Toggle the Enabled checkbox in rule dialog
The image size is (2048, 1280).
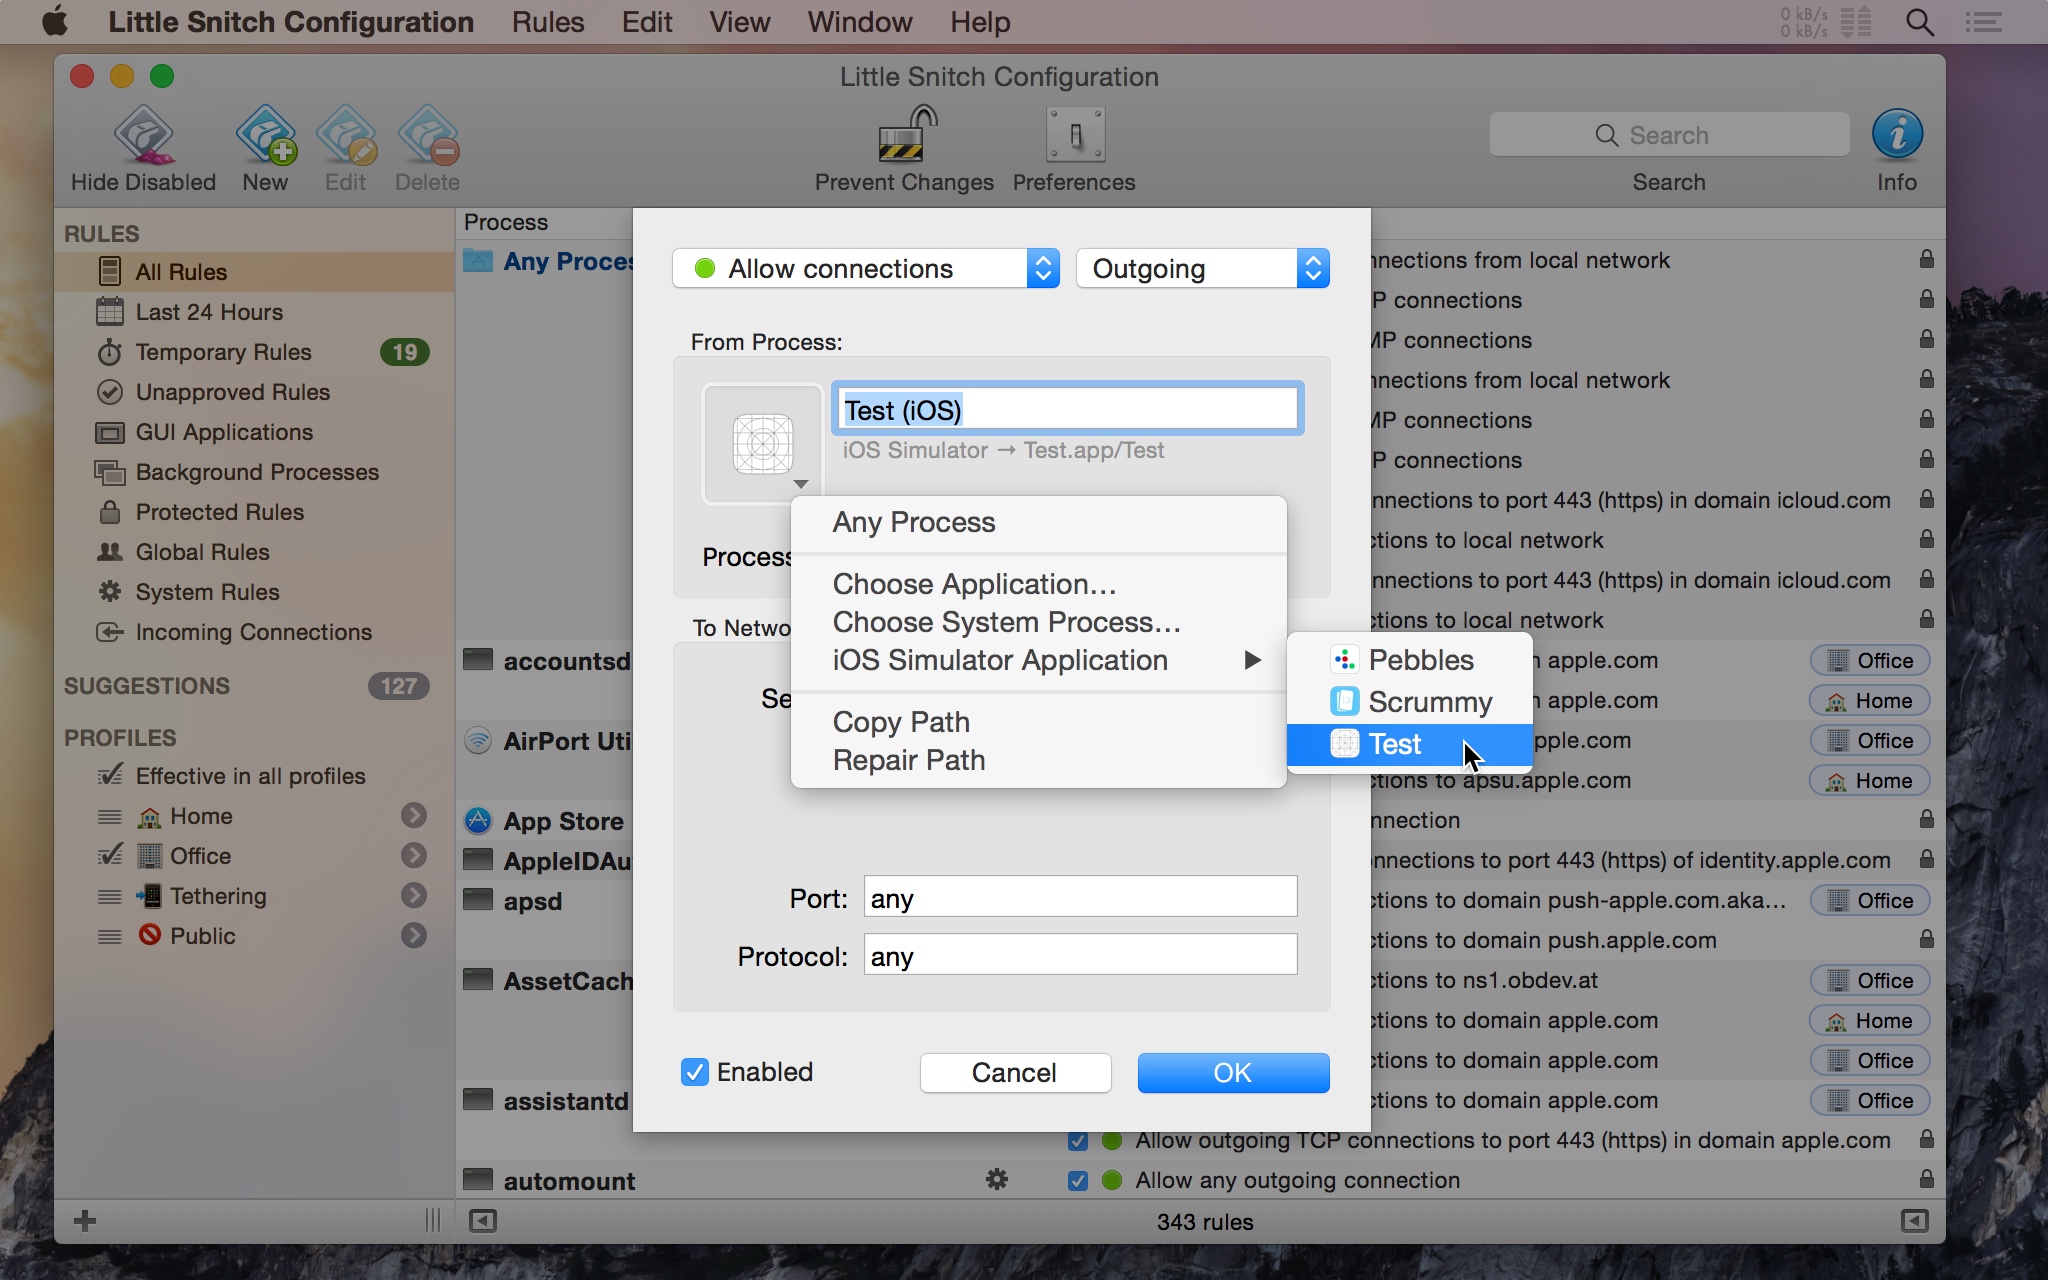pyautogui.click(x=695, y=1072)
